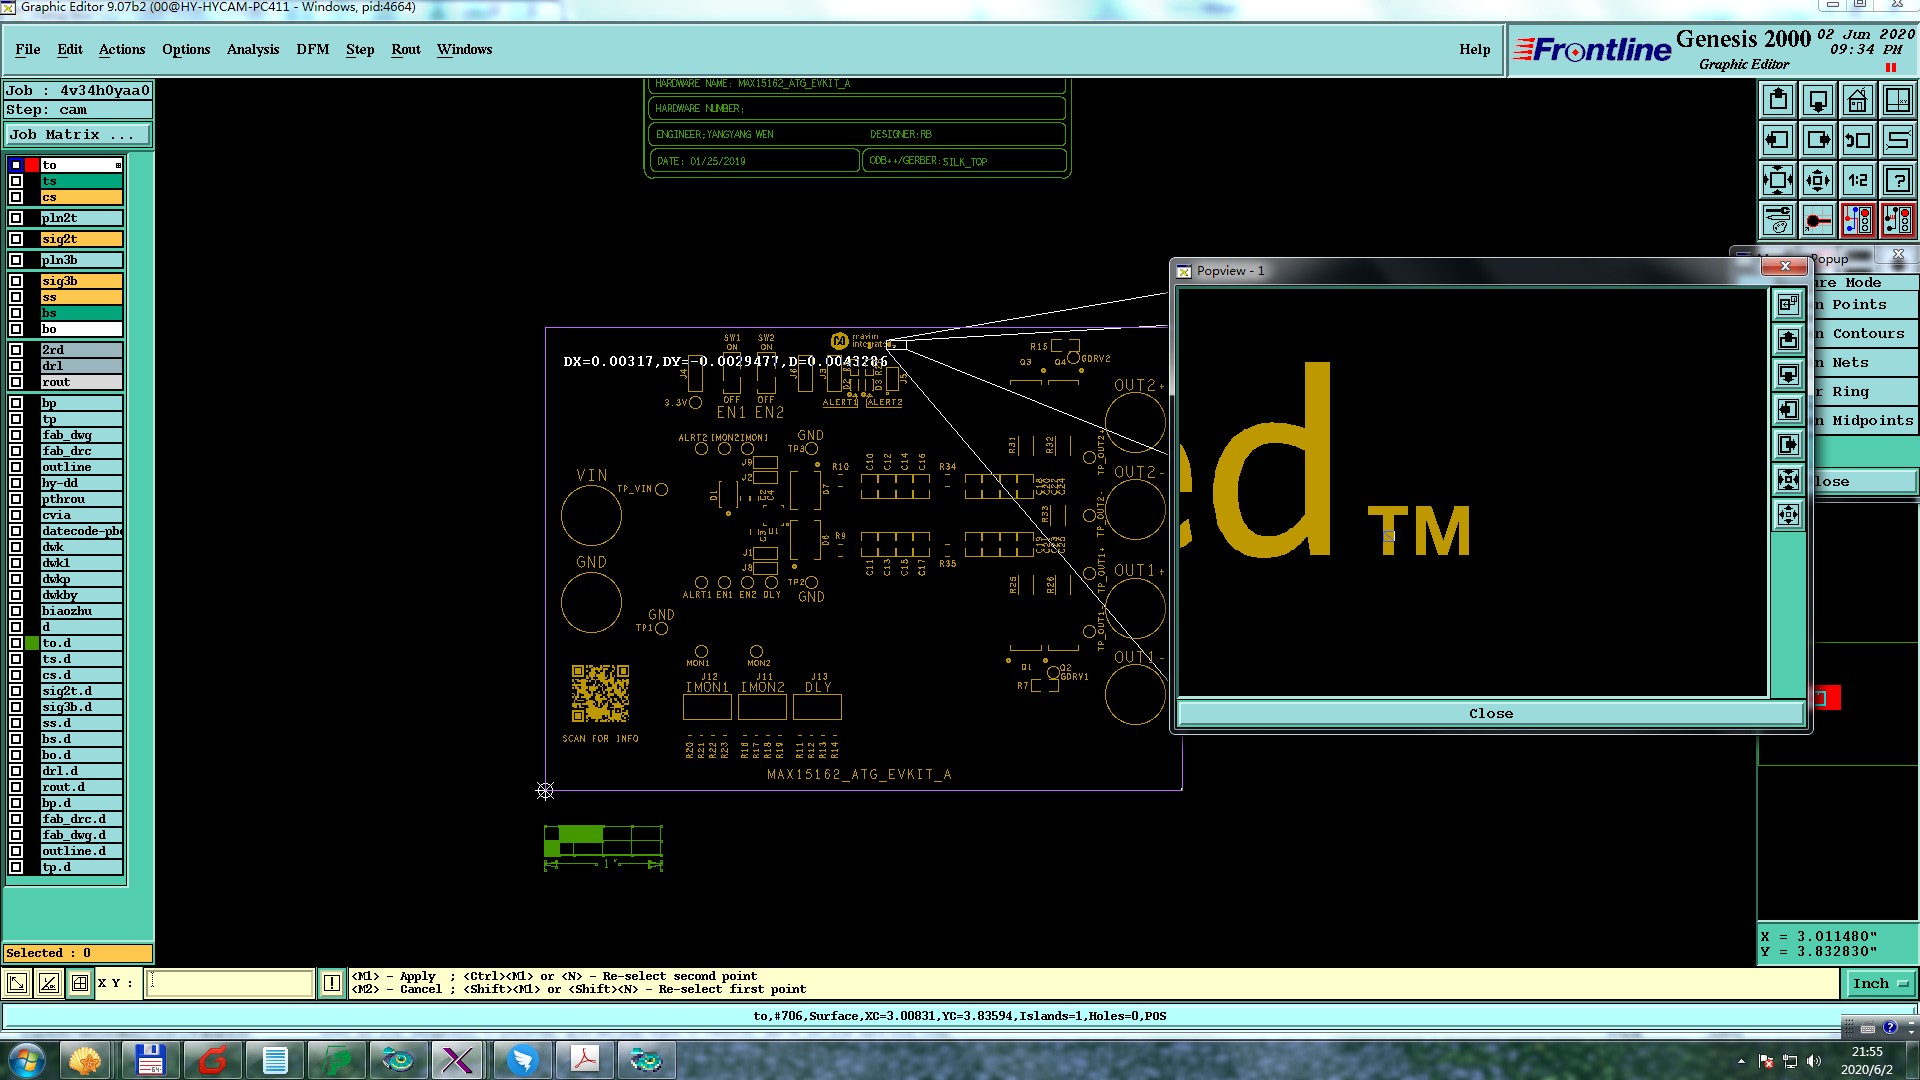
Task: Click the Home view icon
Action: (1857, 100)
